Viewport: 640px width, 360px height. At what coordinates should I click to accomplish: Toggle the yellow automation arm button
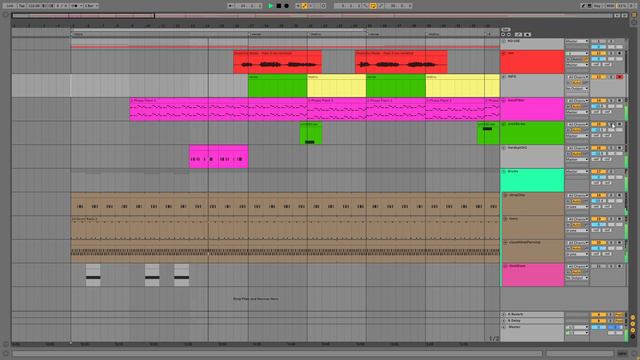point(304,6)
